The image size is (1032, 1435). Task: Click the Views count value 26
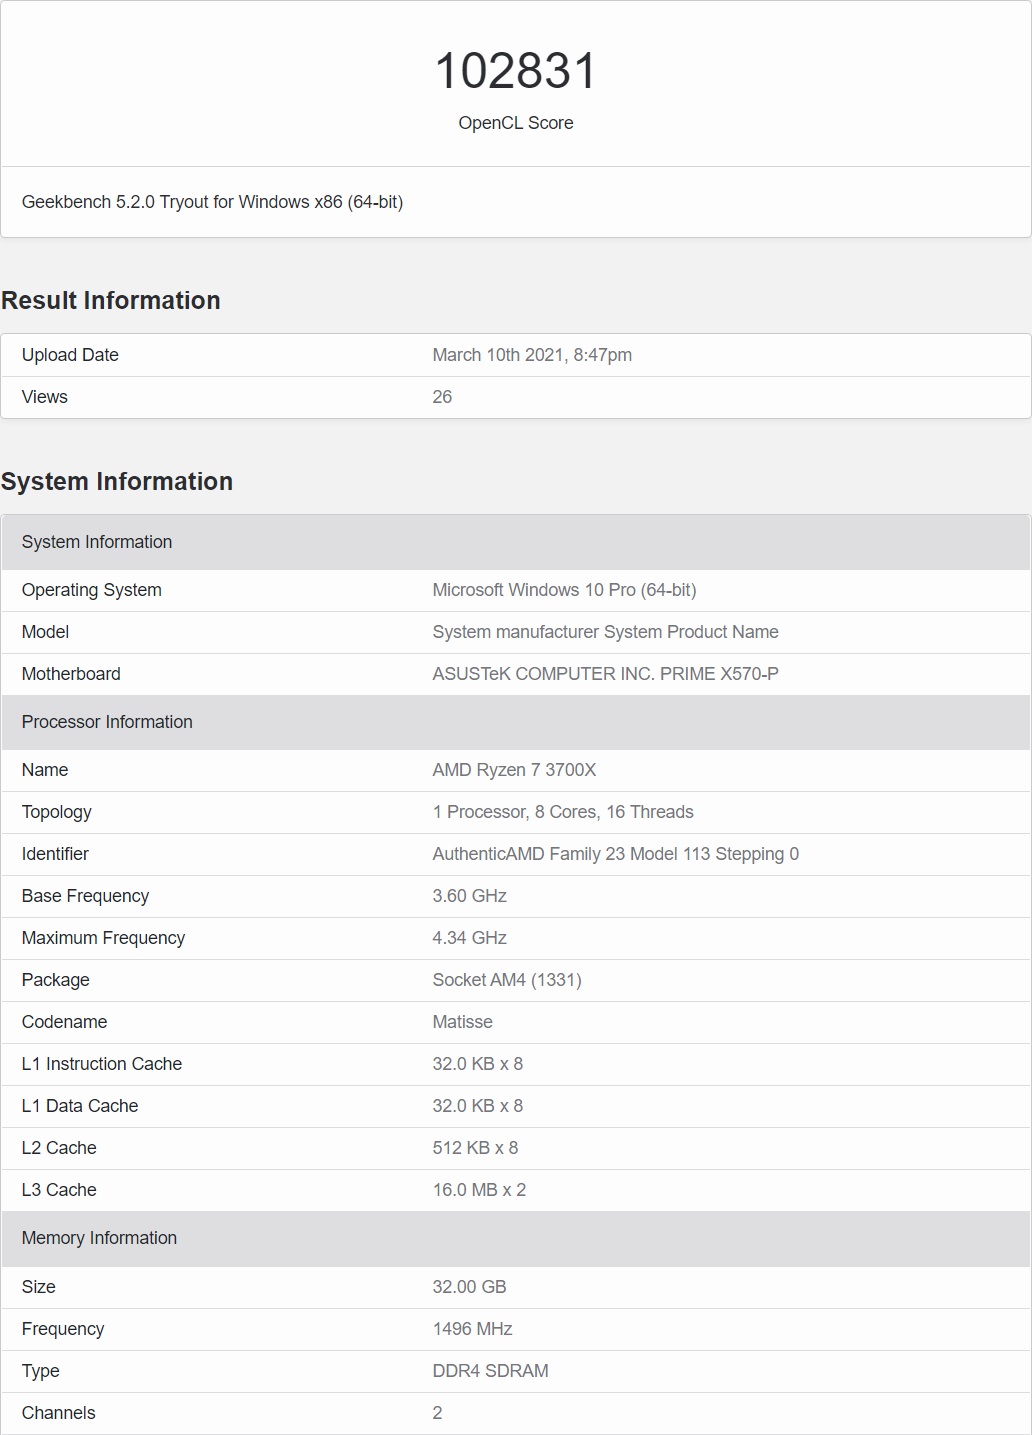coord(442,397)
